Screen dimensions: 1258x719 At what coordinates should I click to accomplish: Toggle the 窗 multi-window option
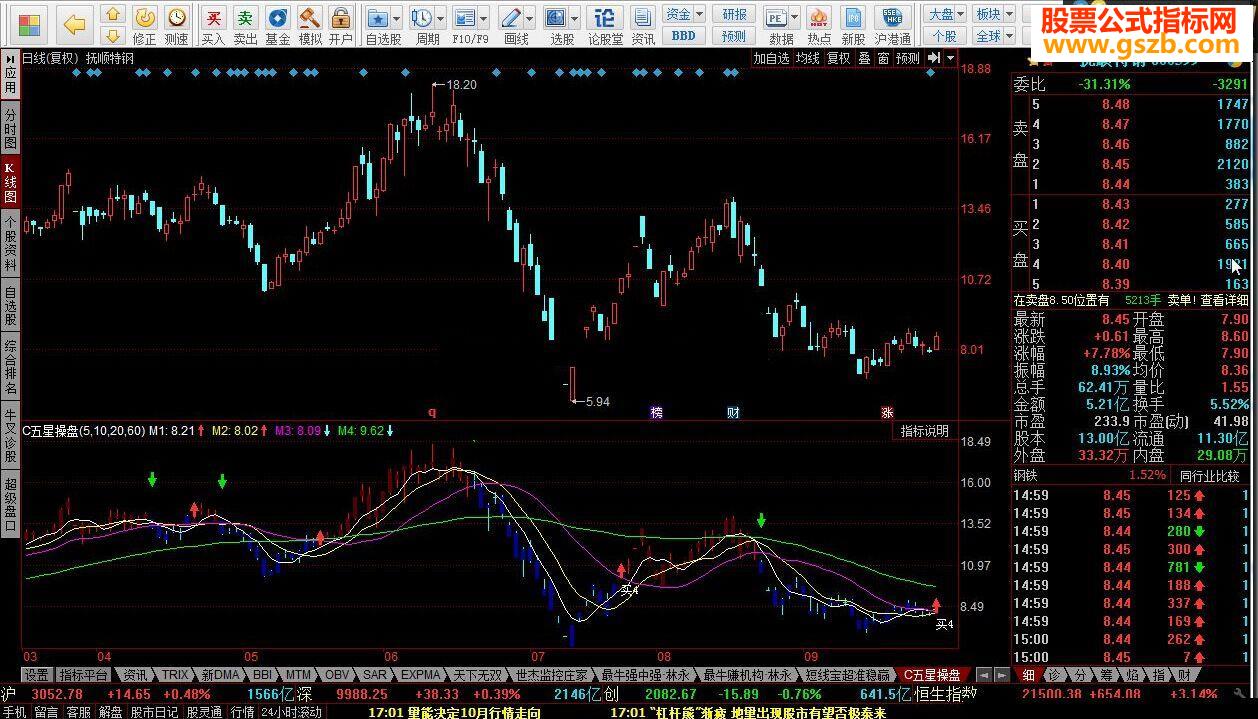(x=883, y=58)
